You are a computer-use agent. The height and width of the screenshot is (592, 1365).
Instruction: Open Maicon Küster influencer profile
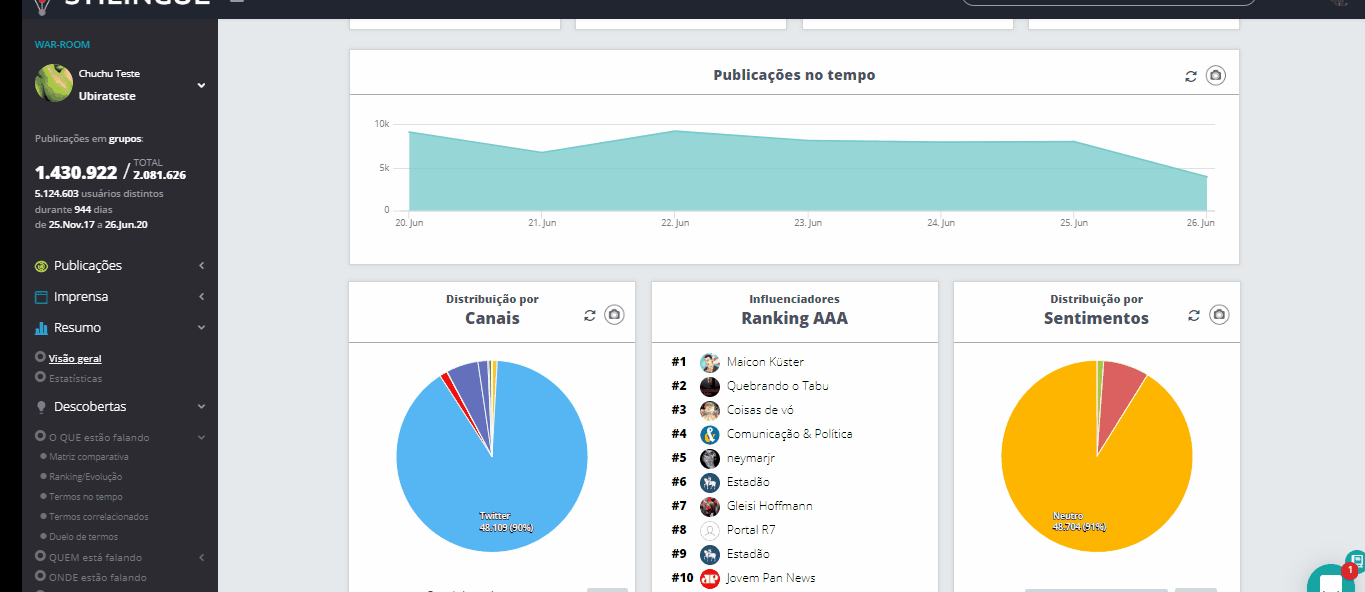pos(765,362)
